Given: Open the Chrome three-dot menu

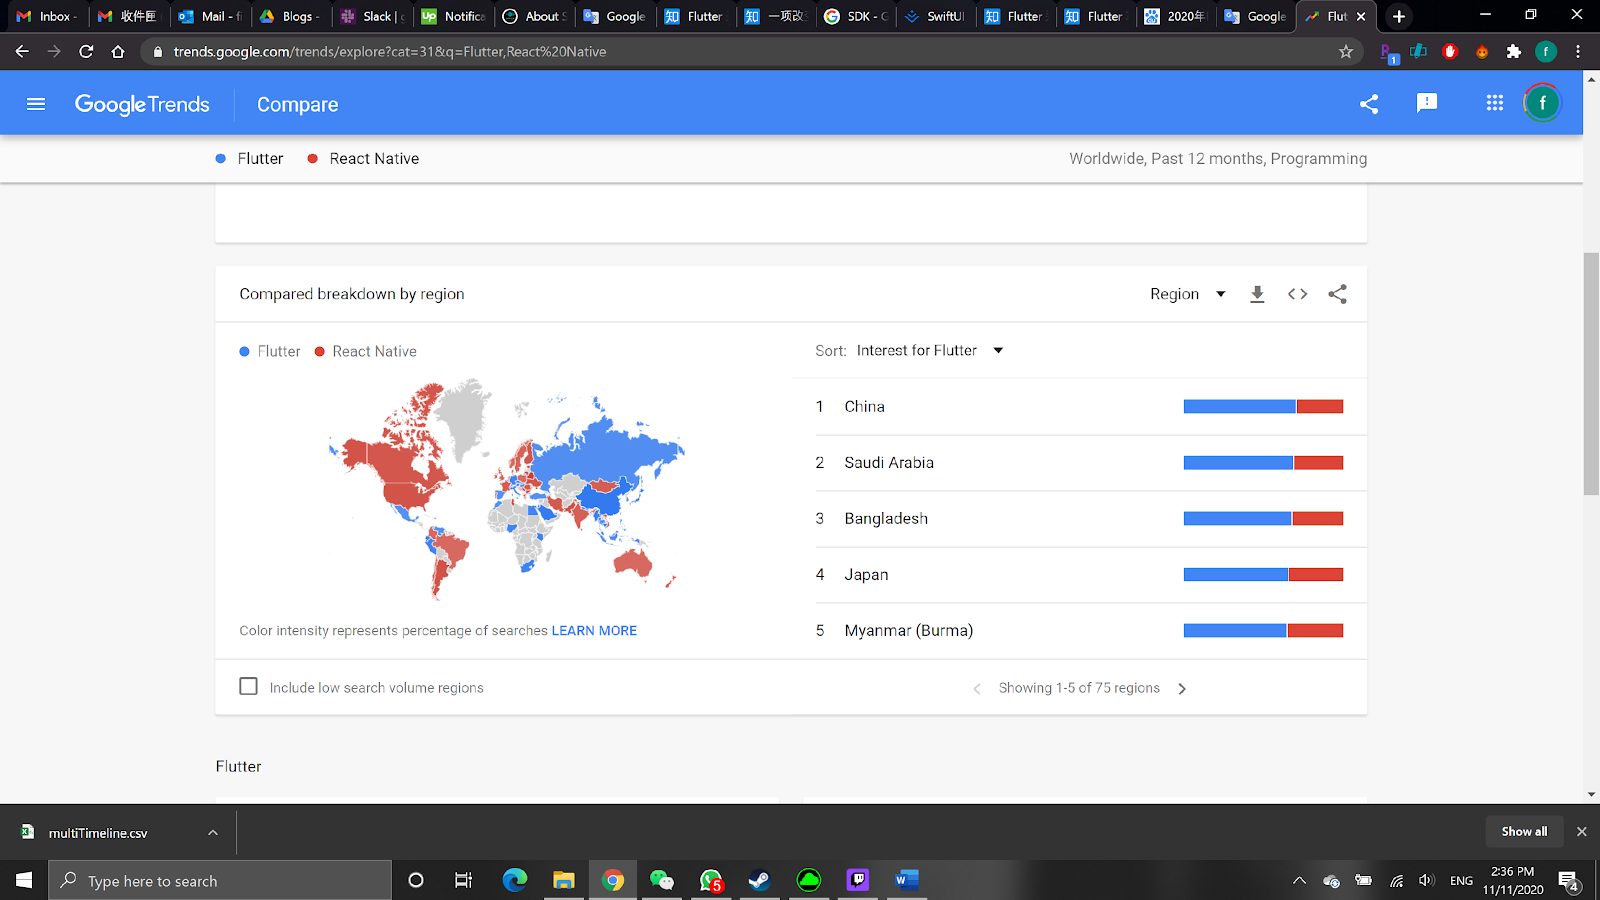Looking at the screenshot, I should tap(1578, 52).
